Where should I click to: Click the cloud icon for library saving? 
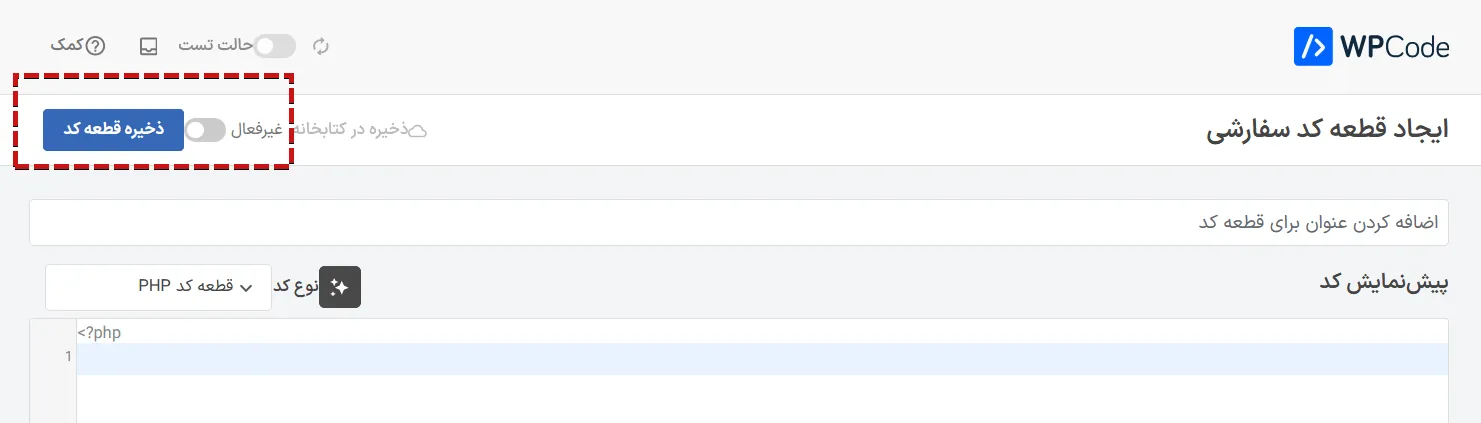419,131
